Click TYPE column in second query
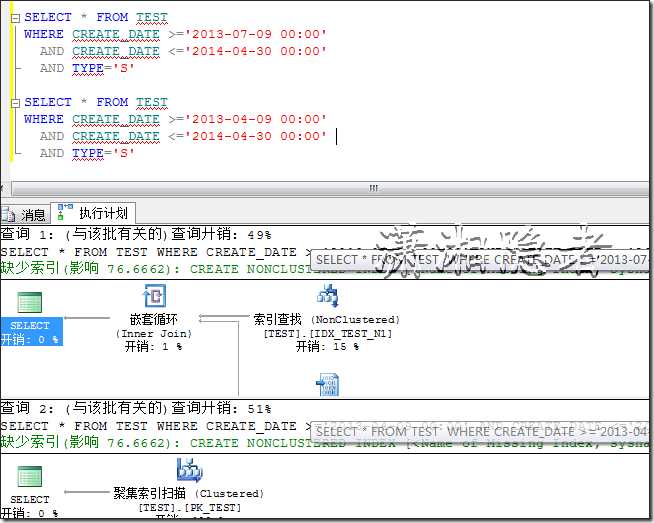This screenshot has width=654, height=523. click(88, 153)
